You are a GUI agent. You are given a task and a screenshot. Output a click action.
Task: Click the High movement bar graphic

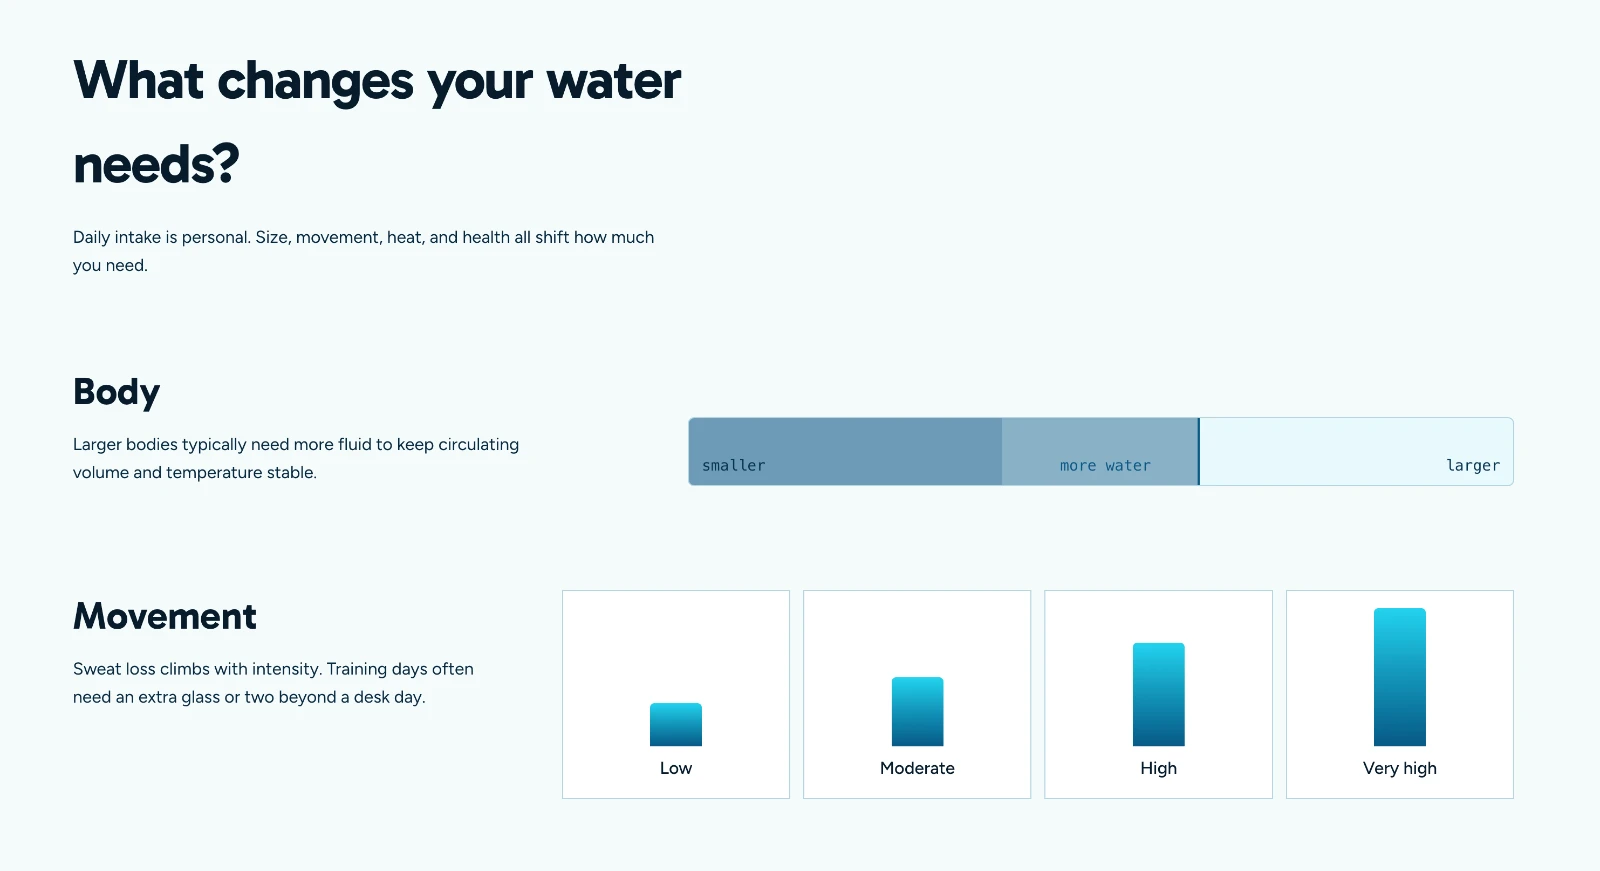tap(1158, 694)
